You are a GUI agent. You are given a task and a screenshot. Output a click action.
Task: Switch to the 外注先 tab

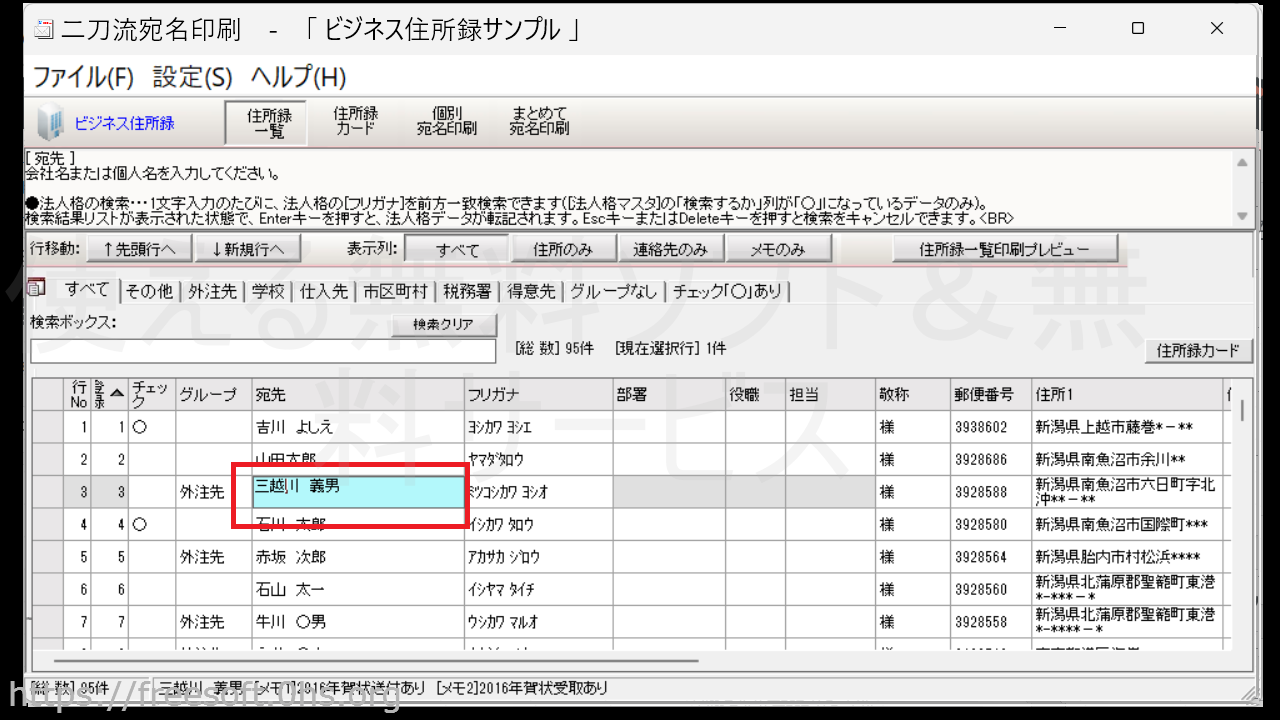coord(212,291)
